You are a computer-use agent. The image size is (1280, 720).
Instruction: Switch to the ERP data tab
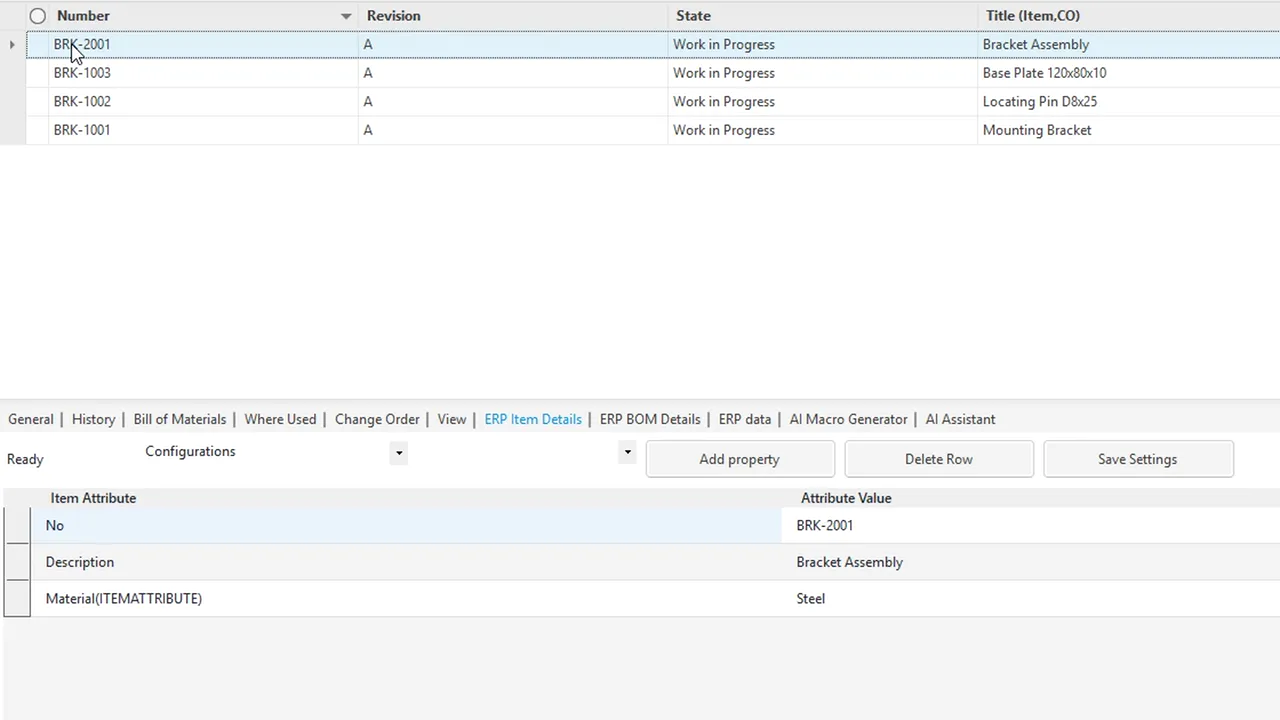745,419
